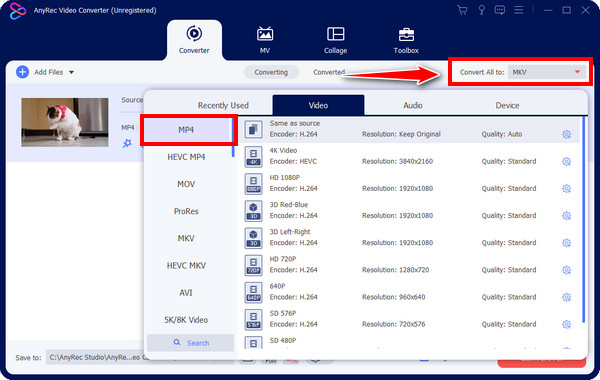This screenshot has width=600, height=380.
Task: Open the shopping cart purchase icon
Action: click(x=462, y=10)
